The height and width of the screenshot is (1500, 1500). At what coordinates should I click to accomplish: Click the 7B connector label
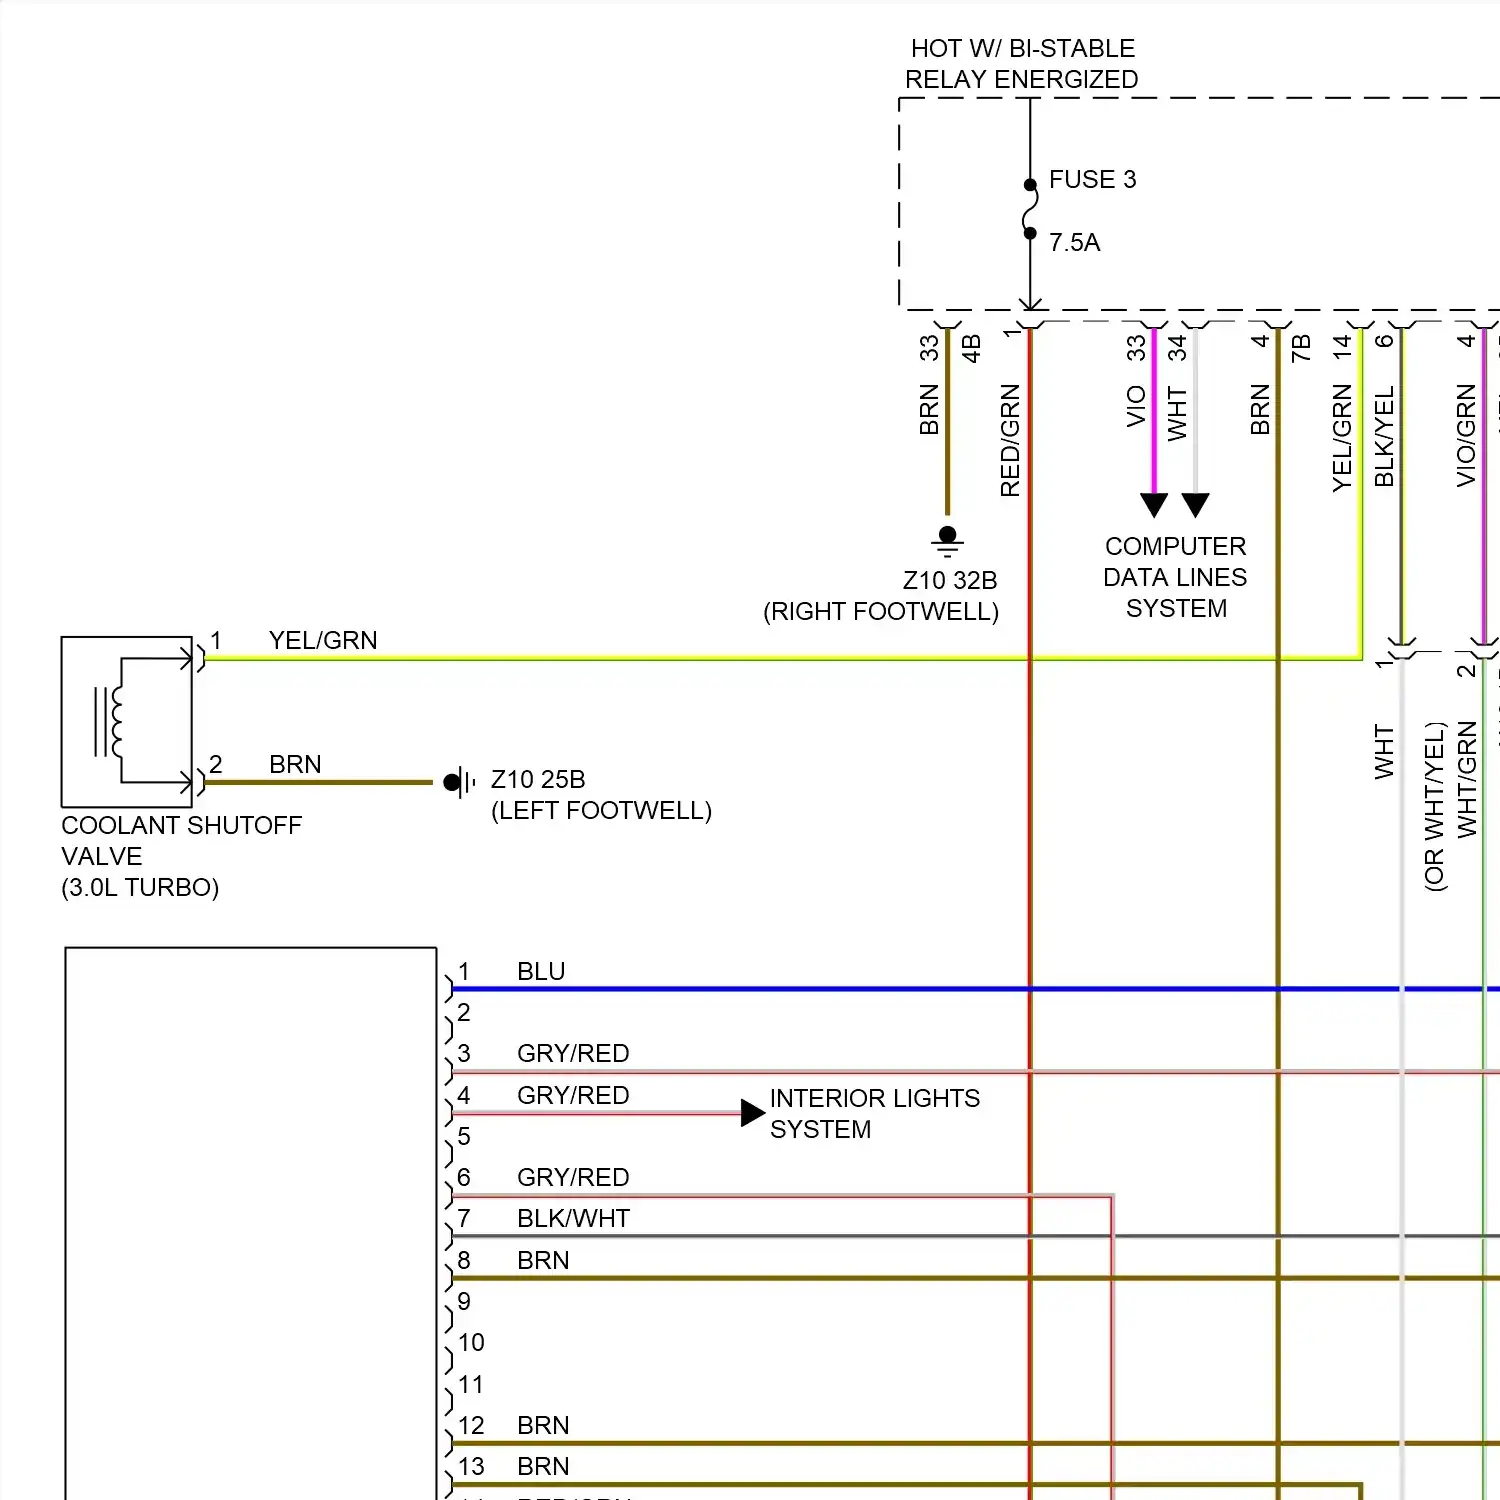pyautogui.click(x=1301, y=349)
